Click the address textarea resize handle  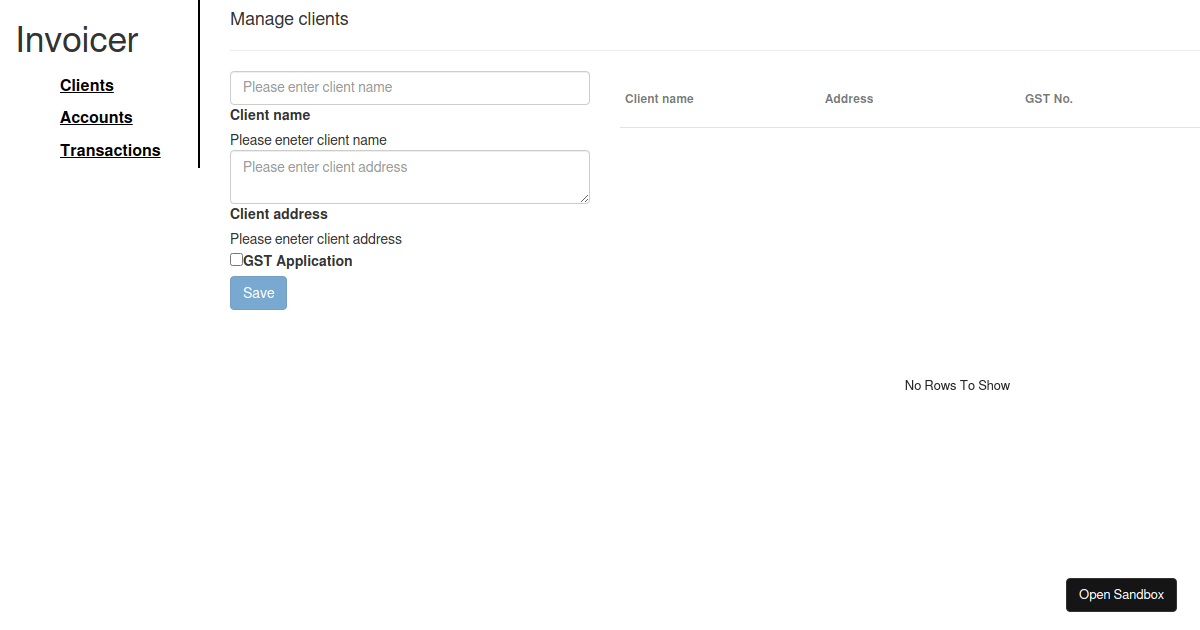(586, 199)
